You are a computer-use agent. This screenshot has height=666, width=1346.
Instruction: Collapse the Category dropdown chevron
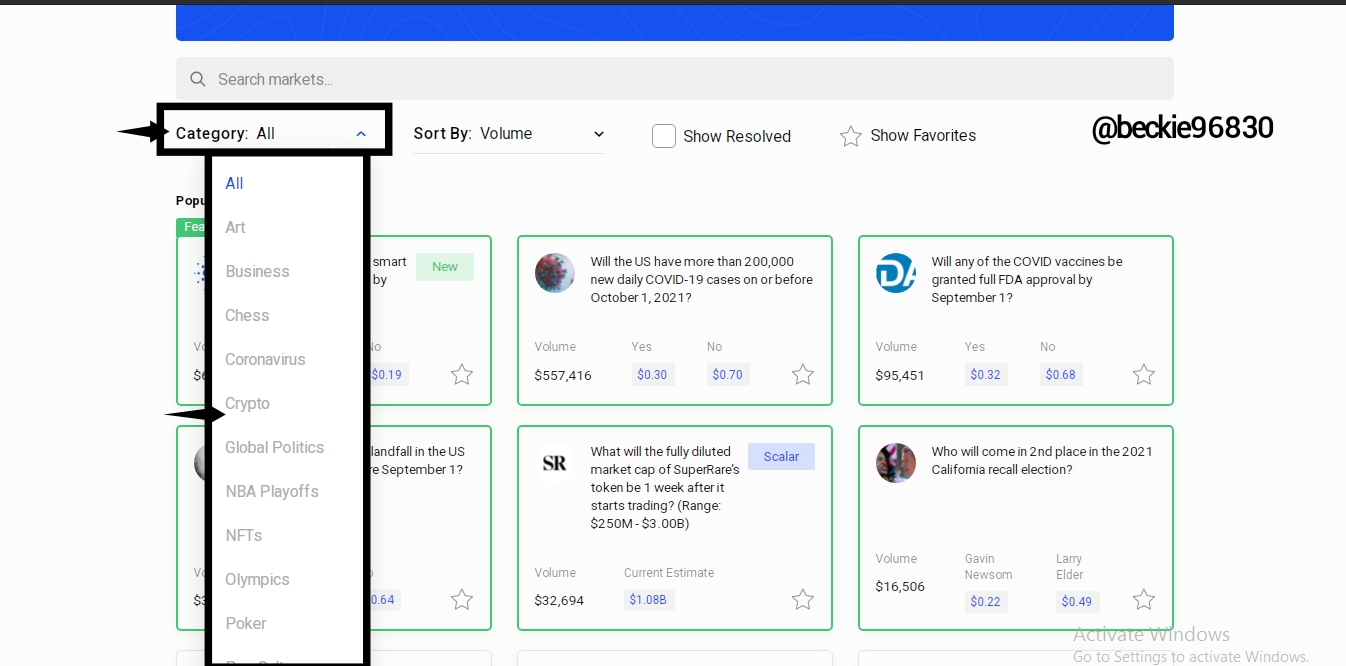coord(361,134)
